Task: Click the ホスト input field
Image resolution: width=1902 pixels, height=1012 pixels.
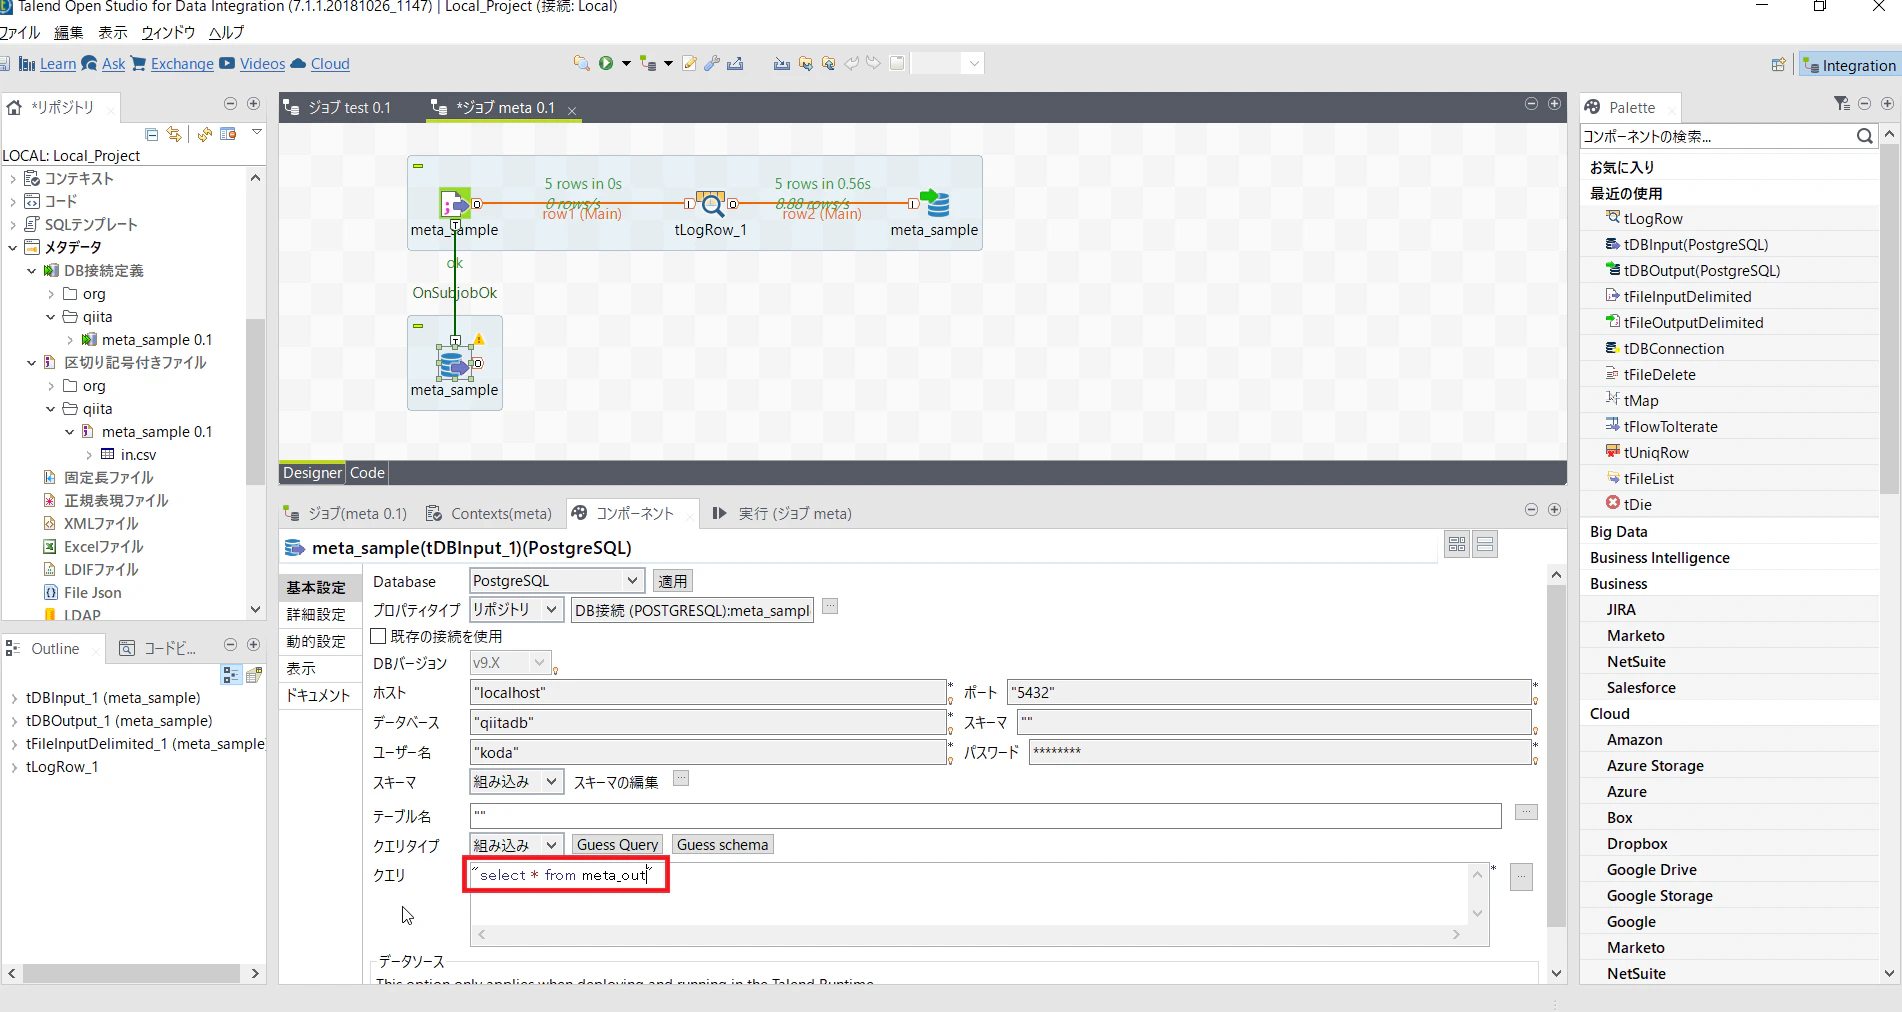Action: click(x=708, y=692)
